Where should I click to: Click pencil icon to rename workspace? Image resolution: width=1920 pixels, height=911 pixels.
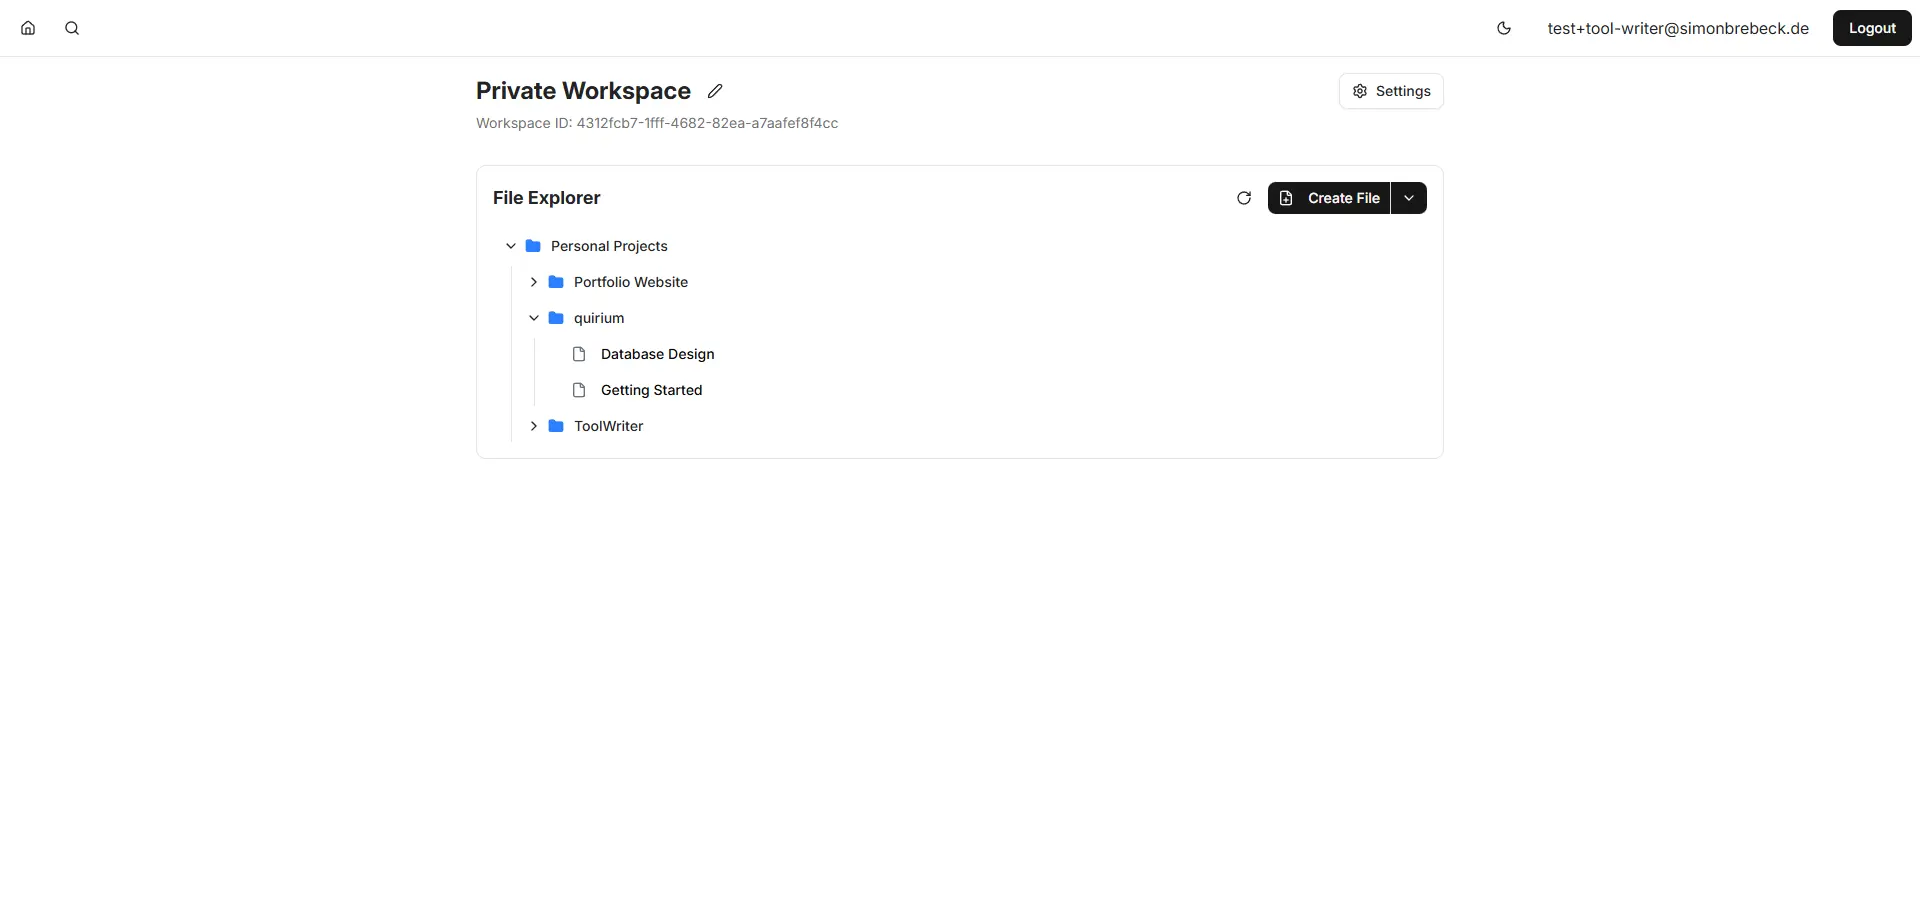715,91
